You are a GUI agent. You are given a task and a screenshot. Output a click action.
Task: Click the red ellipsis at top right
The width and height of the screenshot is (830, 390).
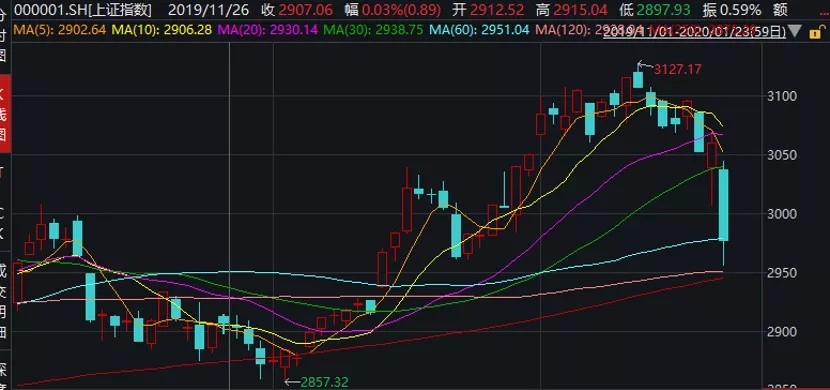point(823,10)
